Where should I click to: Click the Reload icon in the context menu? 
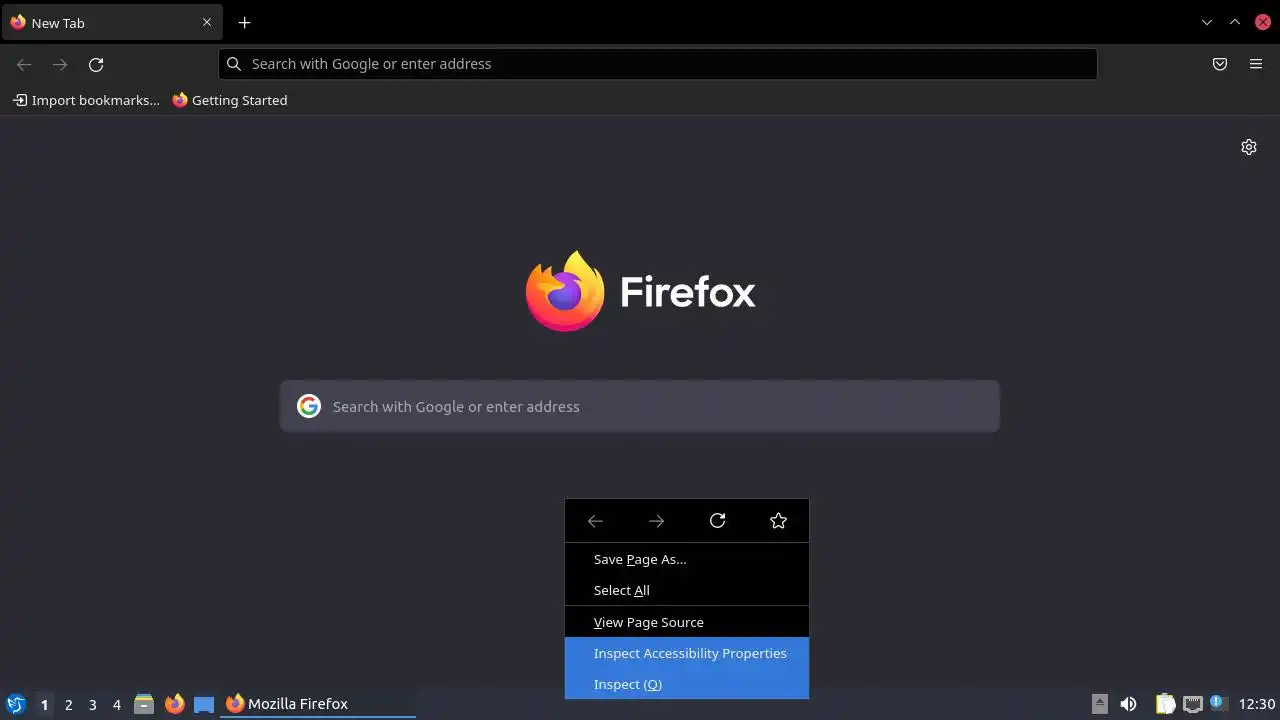point(717,521)
